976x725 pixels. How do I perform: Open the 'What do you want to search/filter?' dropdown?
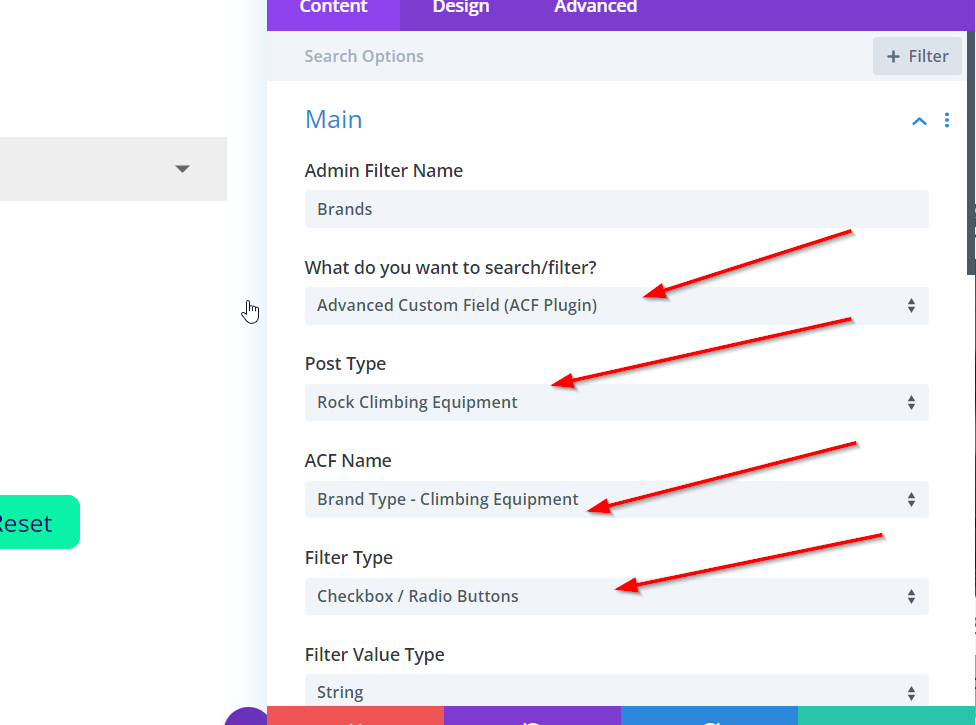pos(616,306)
